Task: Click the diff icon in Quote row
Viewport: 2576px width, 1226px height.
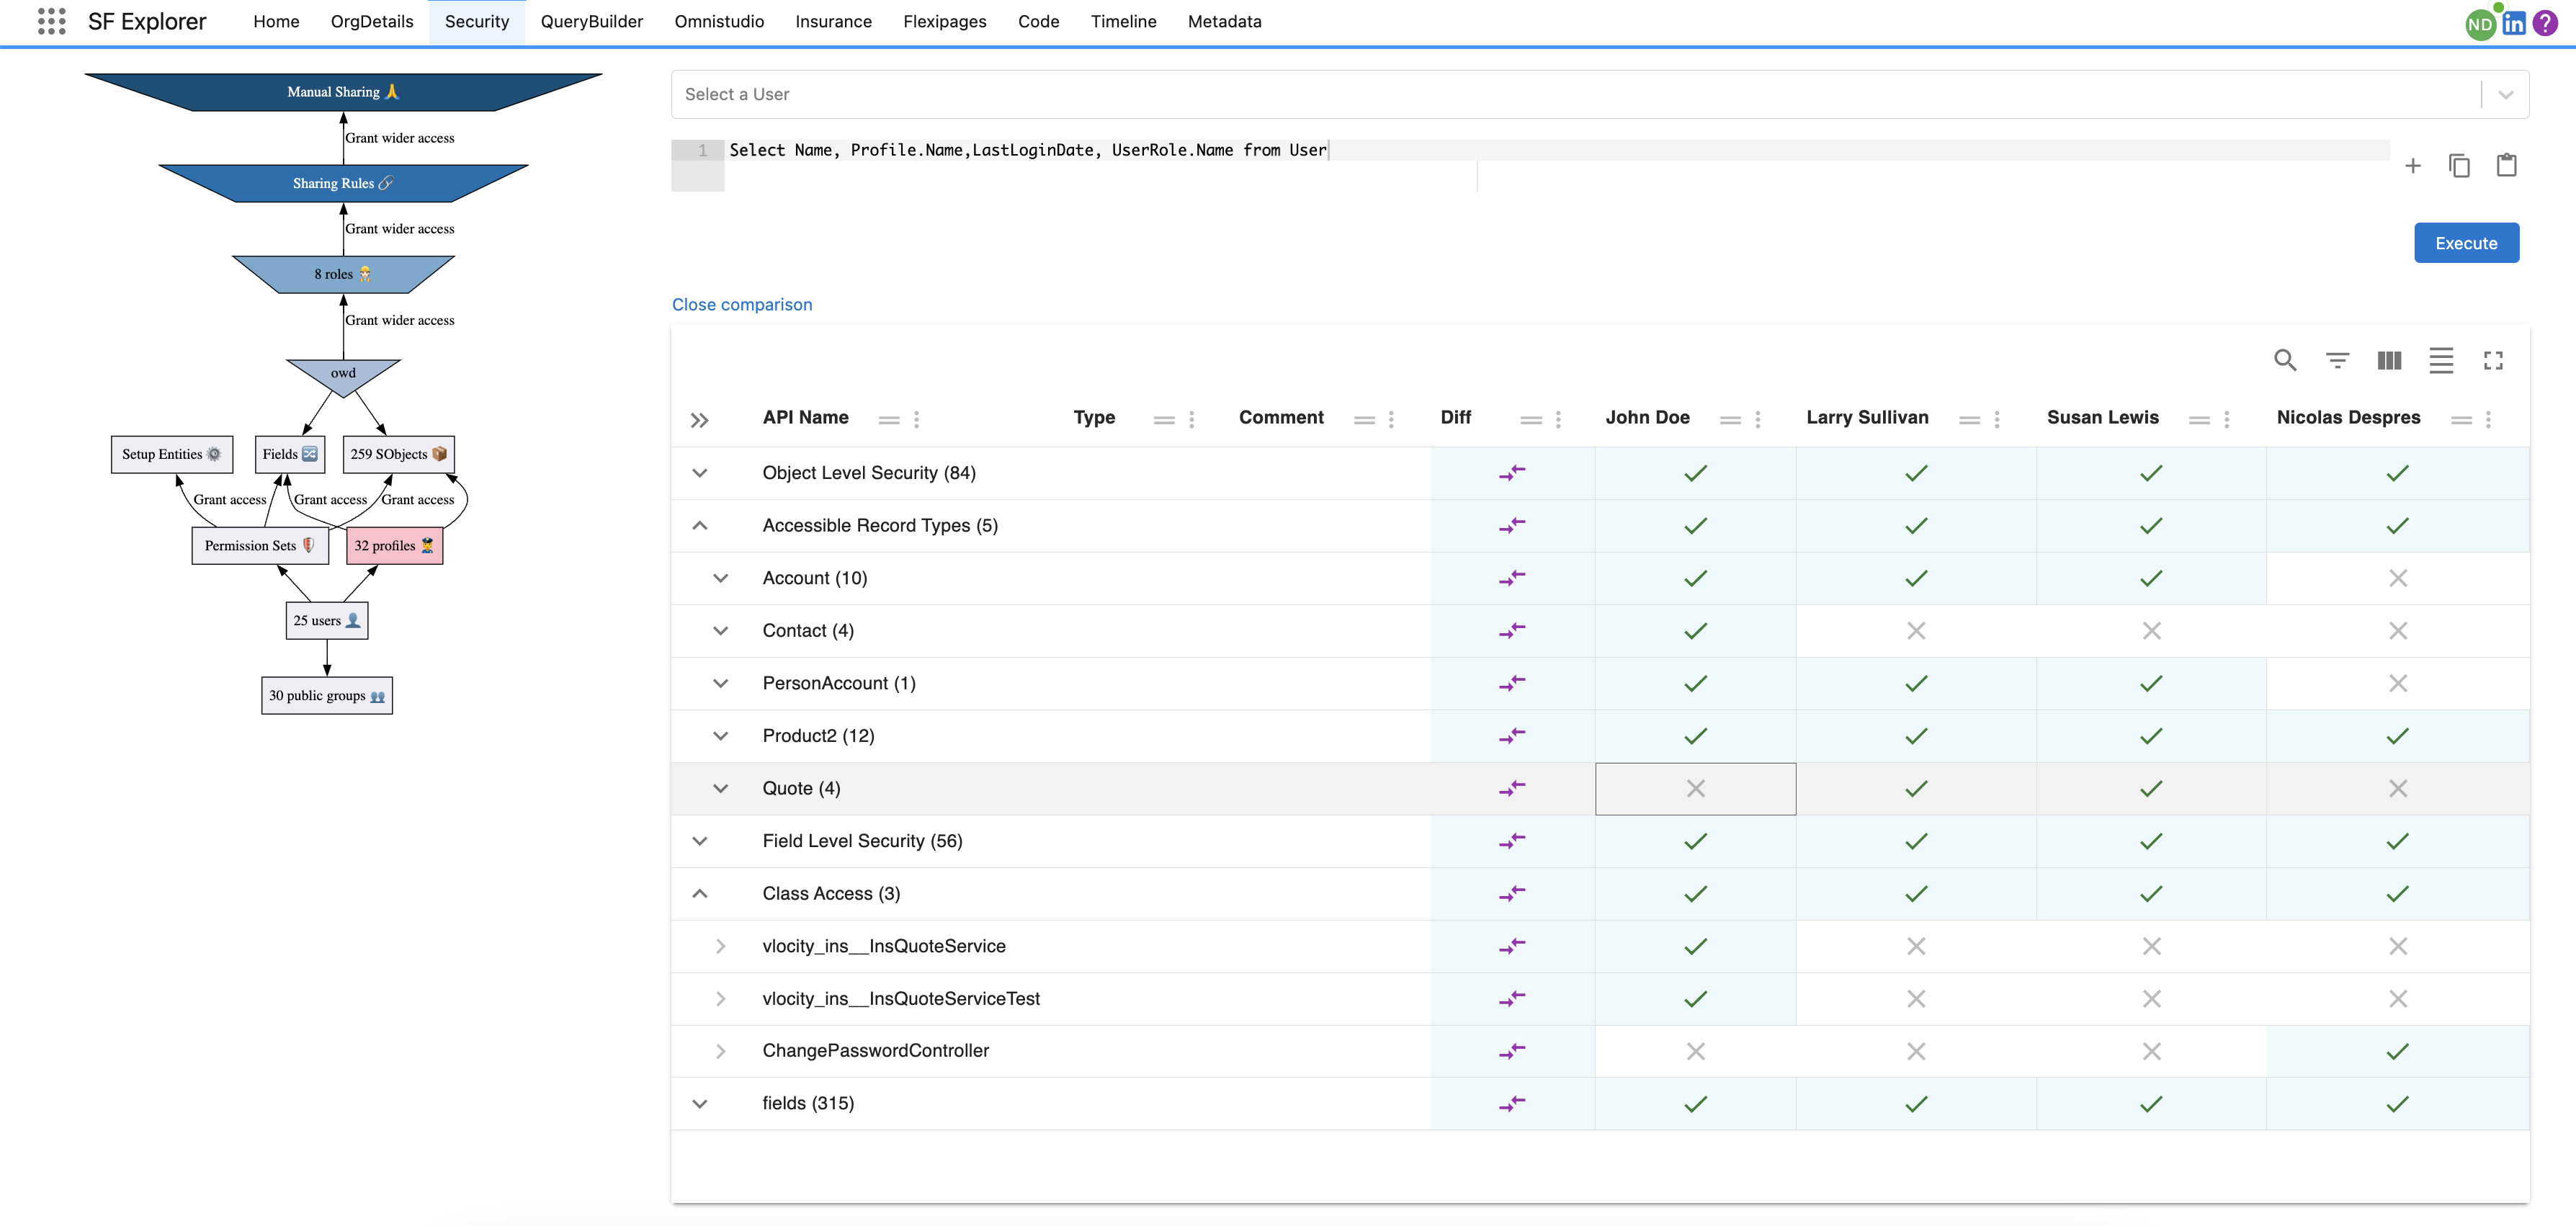Action: (x=1512, y=788)
